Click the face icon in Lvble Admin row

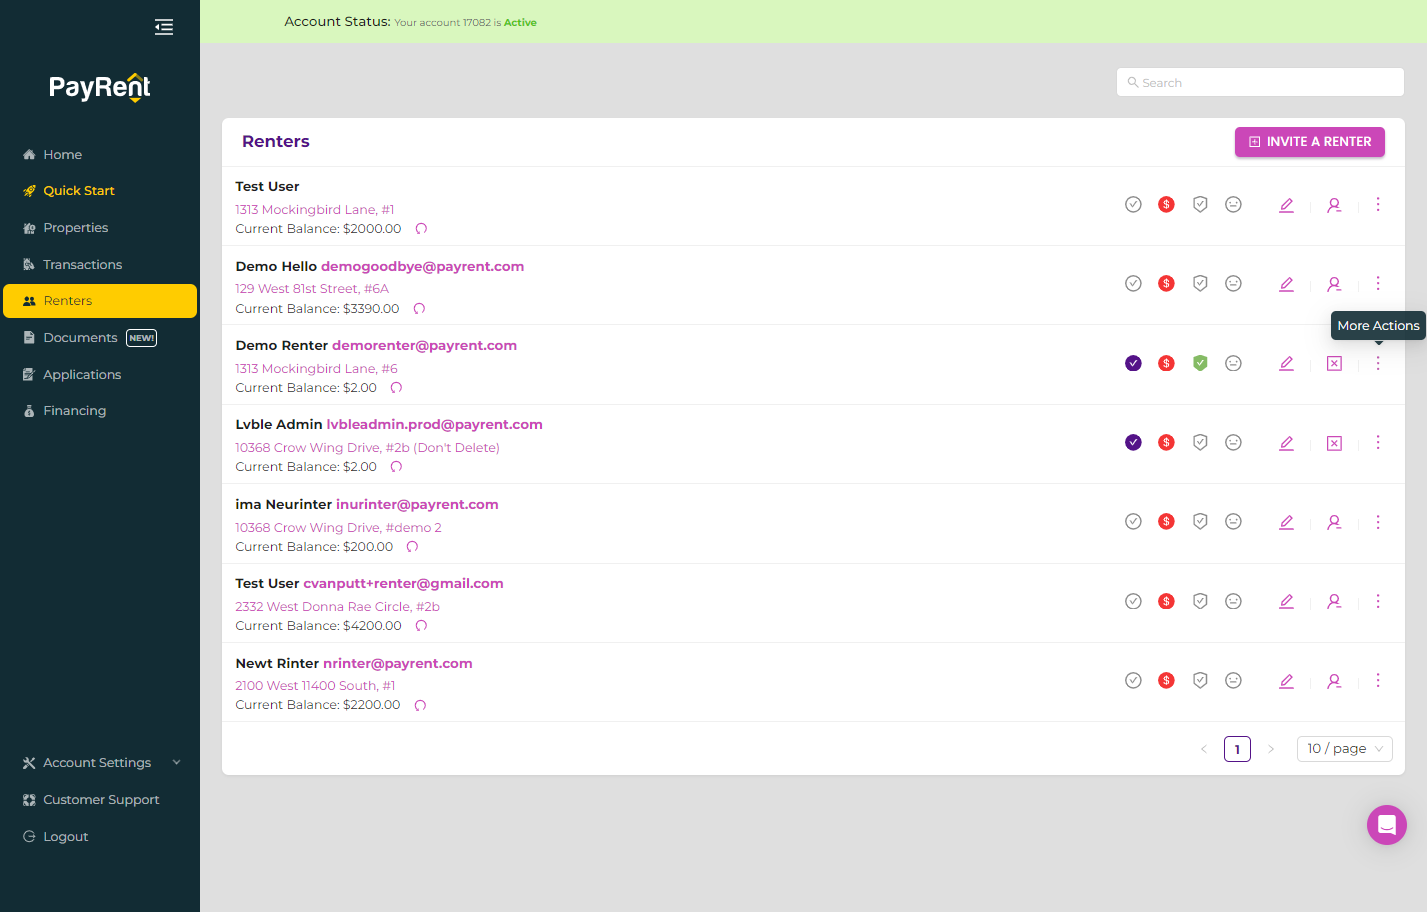pyautogui.click(x=1234, y=442)
